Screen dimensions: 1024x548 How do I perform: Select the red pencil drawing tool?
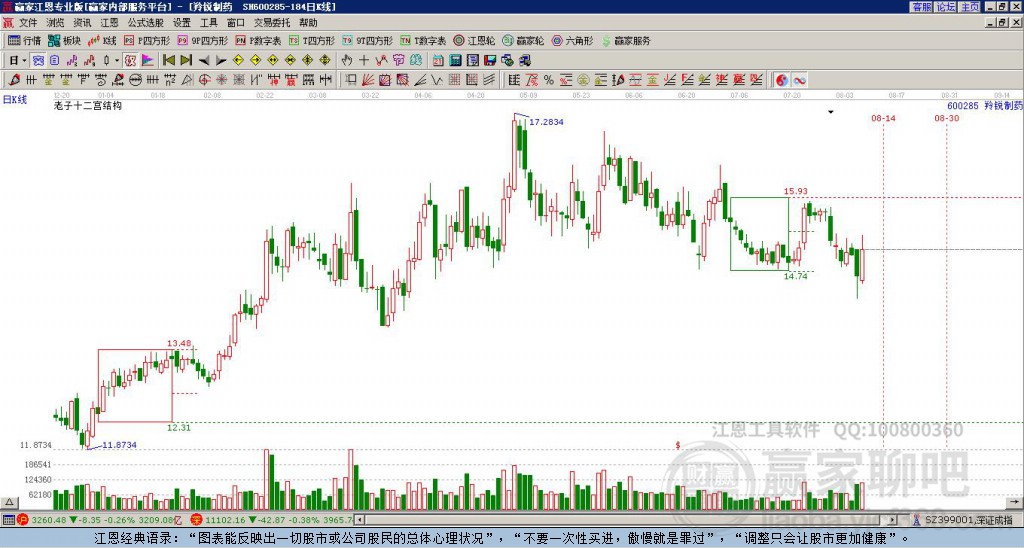(x=14, y=80)
